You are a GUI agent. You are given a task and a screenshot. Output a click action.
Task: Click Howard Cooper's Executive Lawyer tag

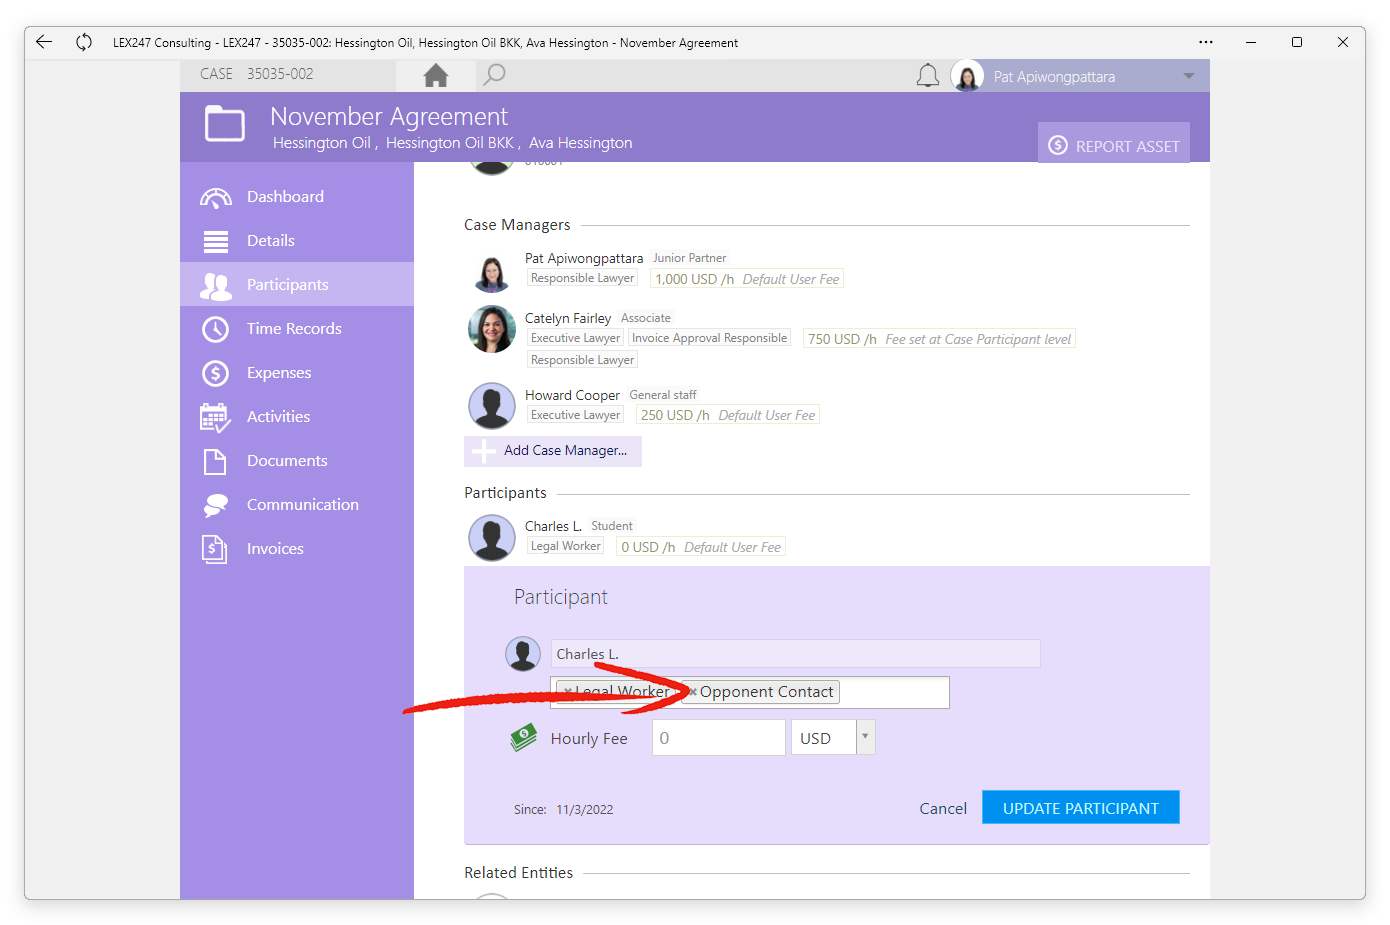(575, 415)
